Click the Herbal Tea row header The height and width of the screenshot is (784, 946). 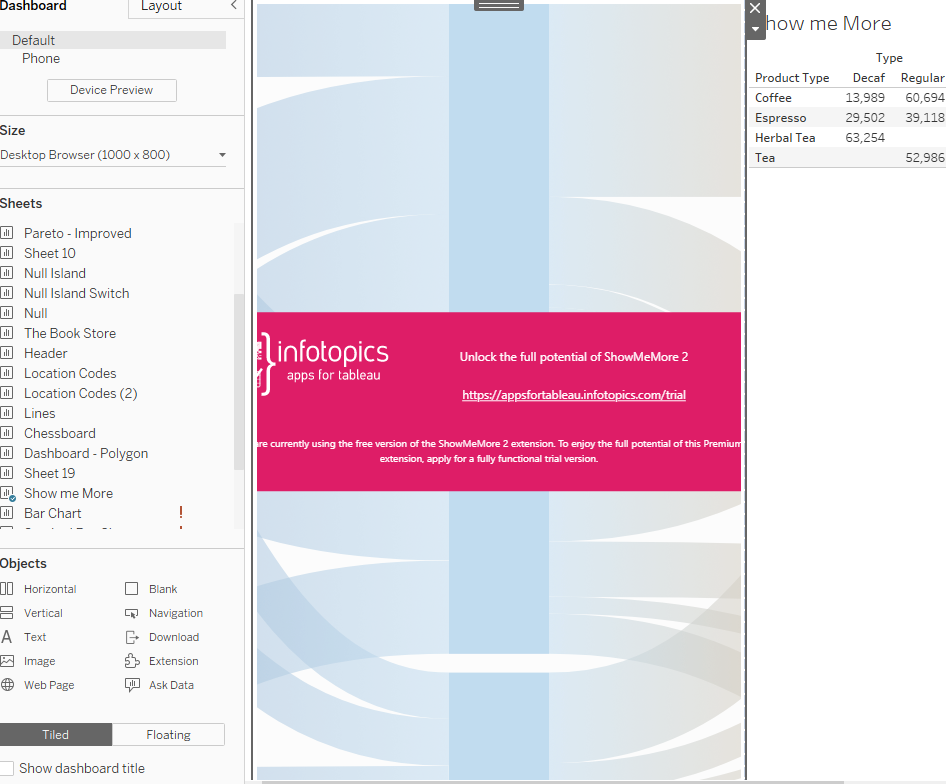(785, 138)
